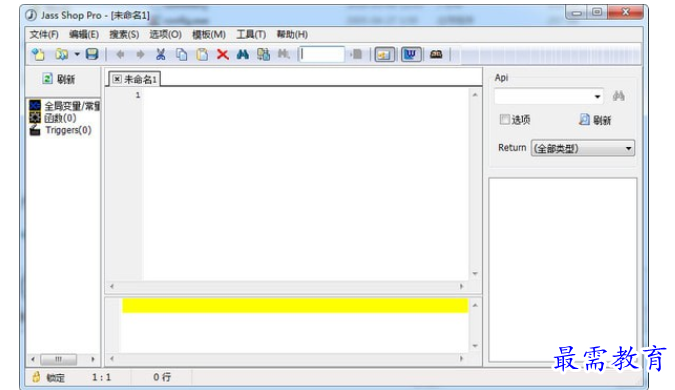The width and height of the screenshot is (675, 390).
Task: Select the Triggers(0) tree item
Action: click(60, 130)
